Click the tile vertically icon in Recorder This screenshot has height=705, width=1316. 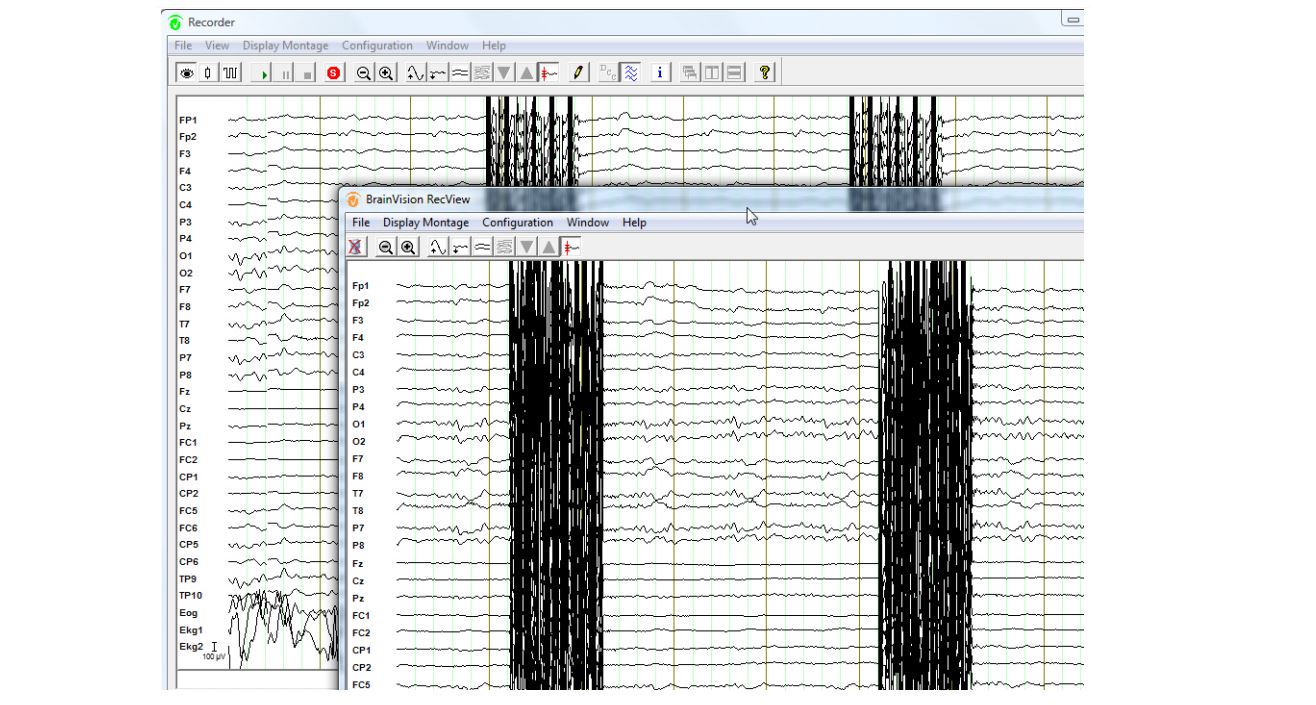click(712, 73)
